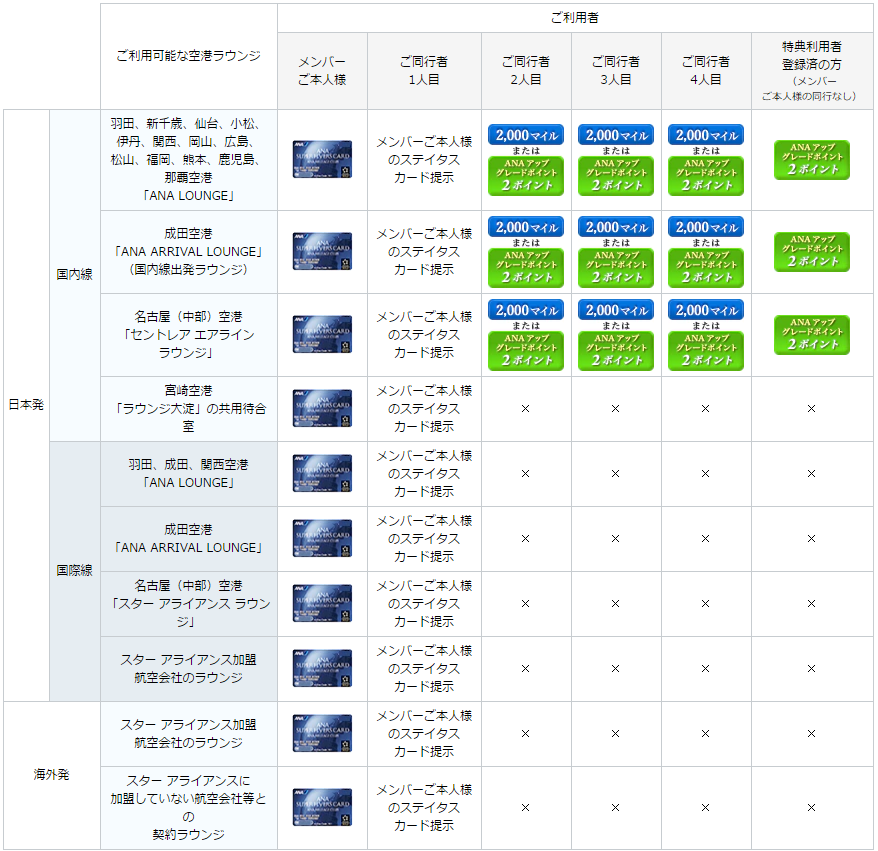878x851 pixels.
Task: Click the スター アライアンスに加盟していない航空会社等との契約ラウンジ cell
Action: tap(189, 807)
